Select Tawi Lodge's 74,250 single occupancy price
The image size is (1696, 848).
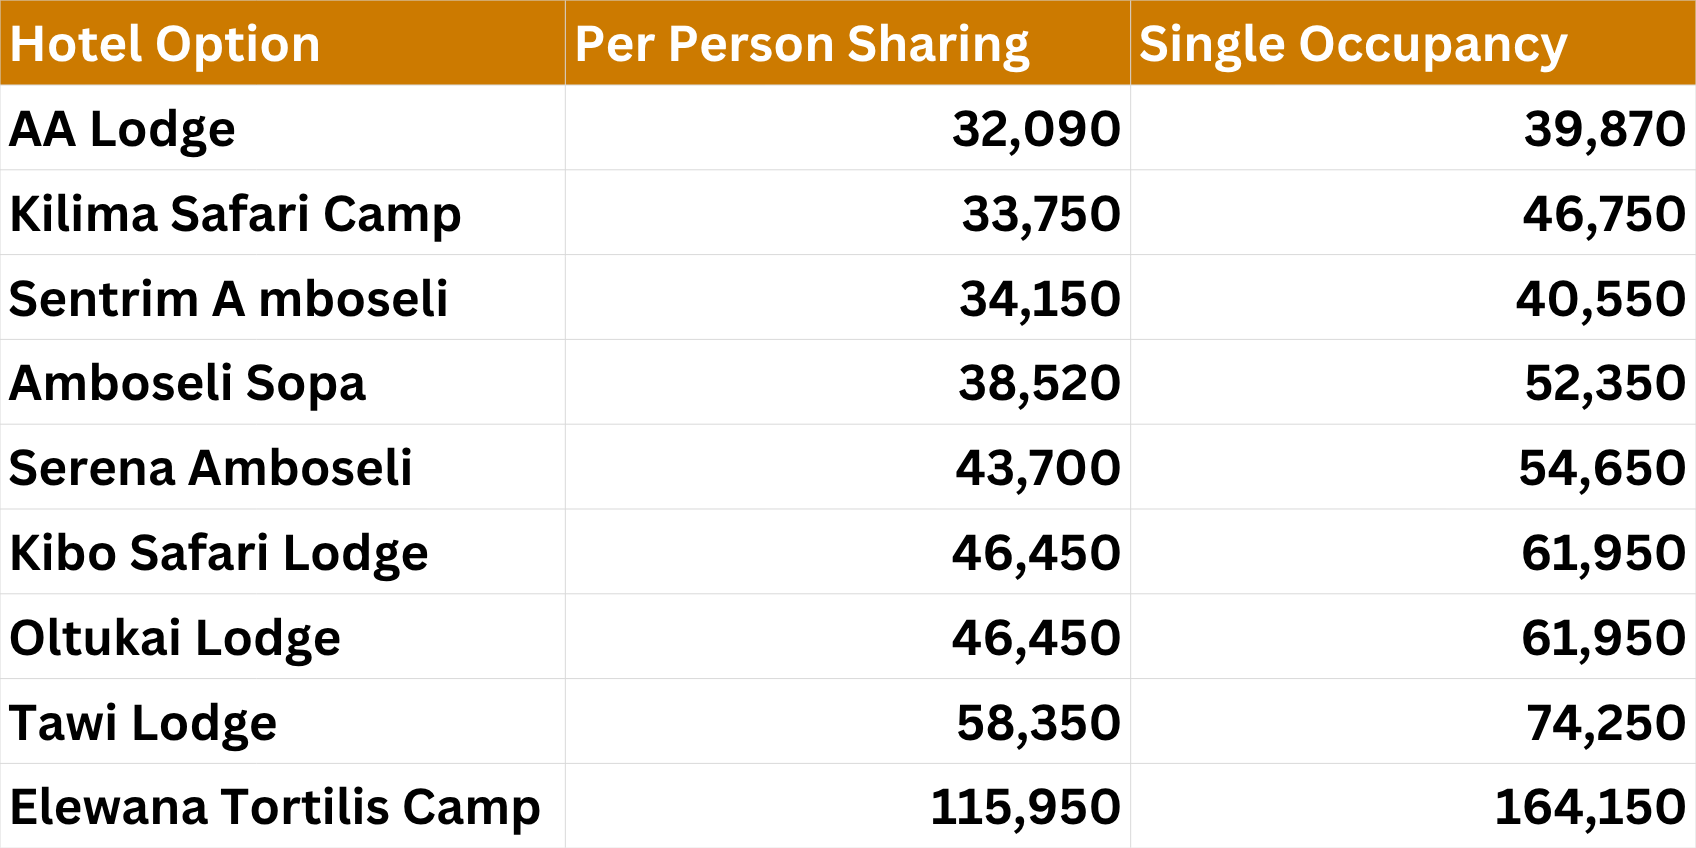pos(1606,723)
